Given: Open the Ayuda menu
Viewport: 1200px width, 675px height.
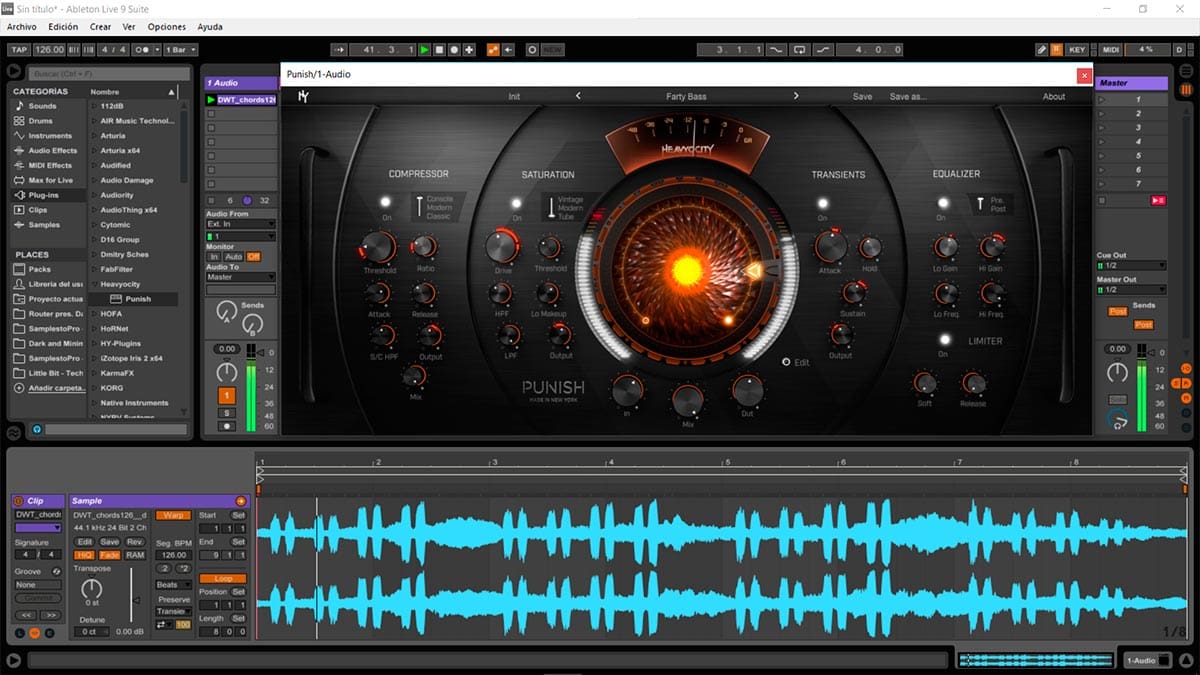Looking at the screenshot, I should pyautogui.click(x=210, y=26).
